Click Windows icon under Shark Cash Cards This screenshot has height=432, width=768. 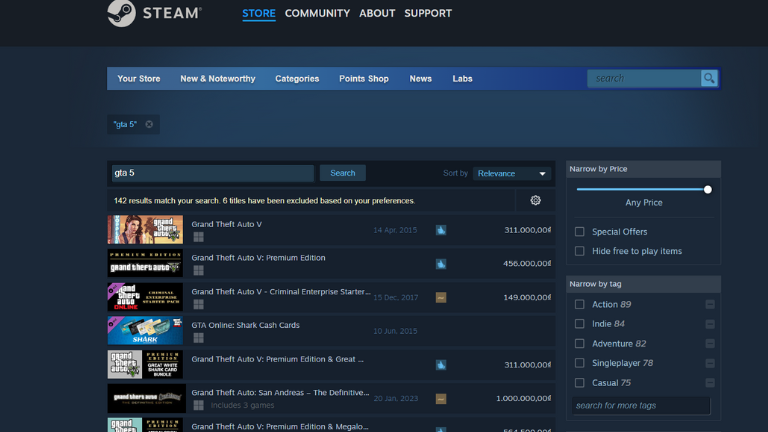click(x=198, y=337)
